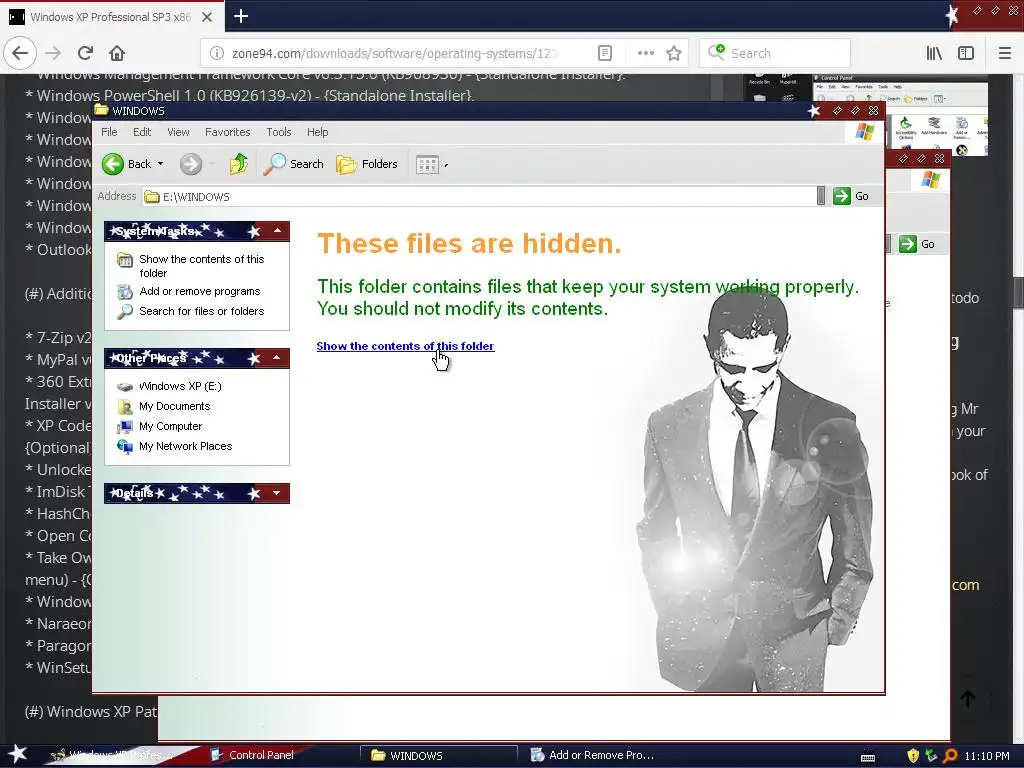
Task: Collapse the System Tasks panel
Action: point(278,231)
